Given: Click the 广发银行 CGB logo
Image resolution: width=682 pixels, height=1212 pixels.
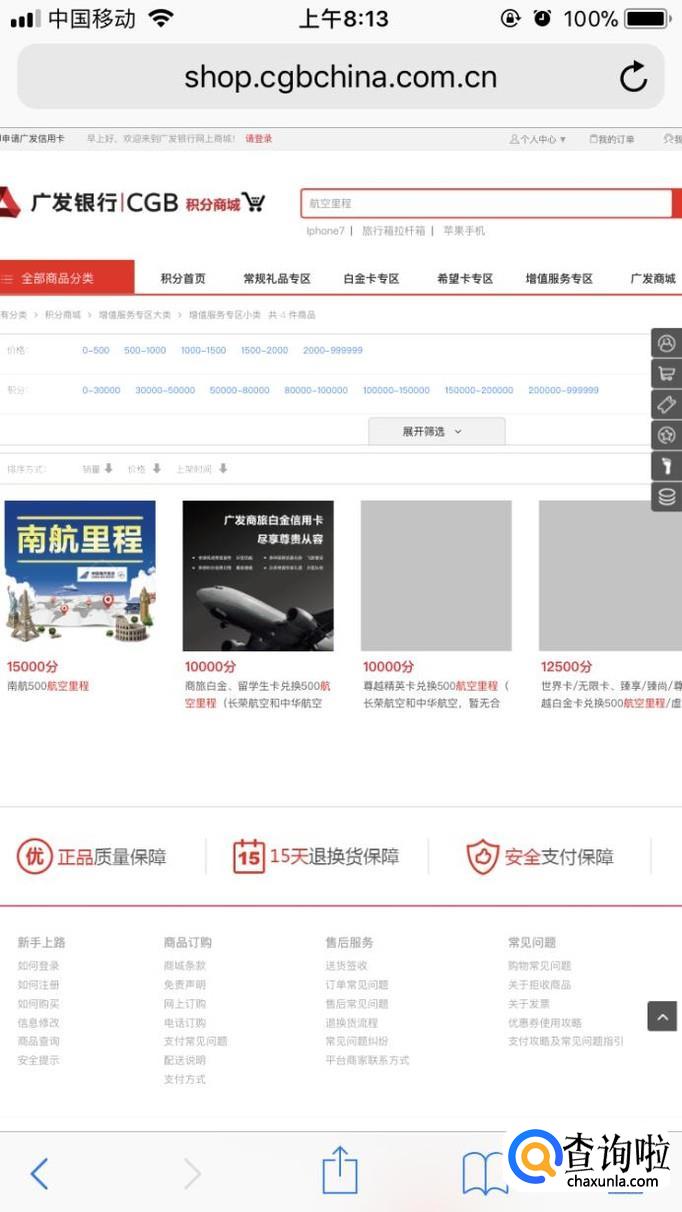Looking at the screenshot, I should tap(90, 203).
